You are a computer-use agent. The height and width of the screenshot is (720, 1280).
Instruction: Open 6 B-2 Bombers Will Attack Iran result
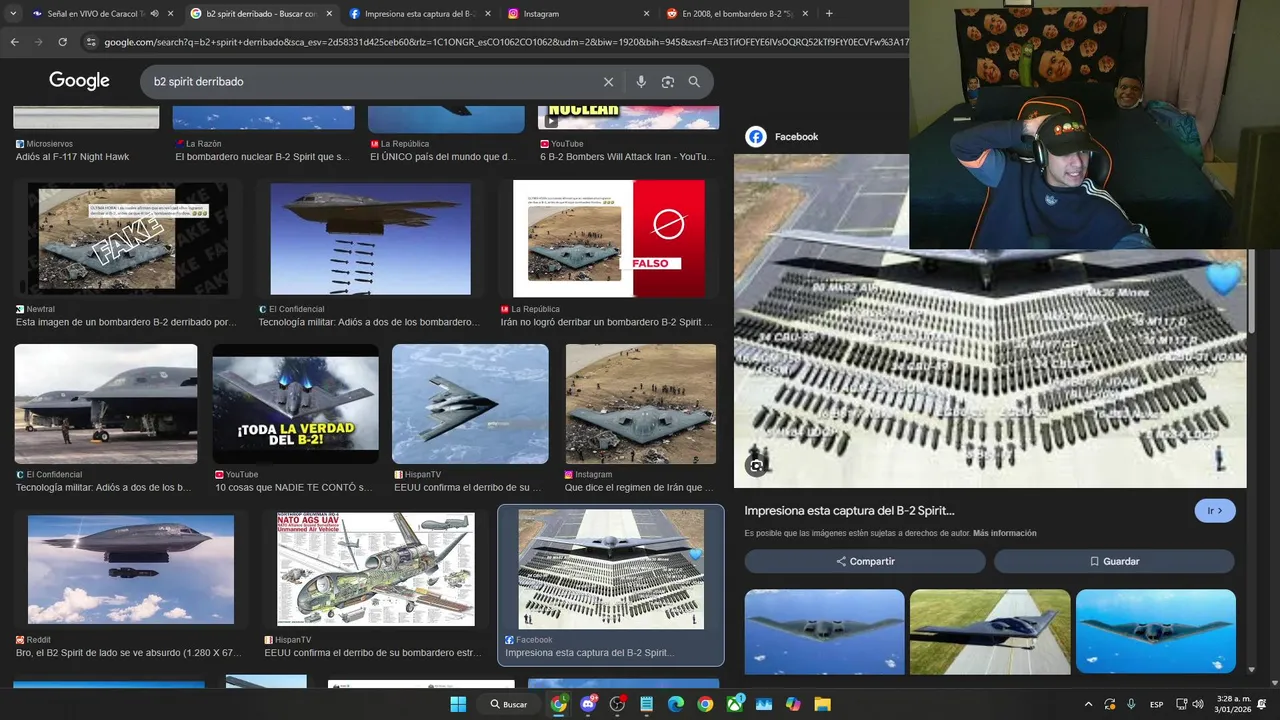click(628, 157)
